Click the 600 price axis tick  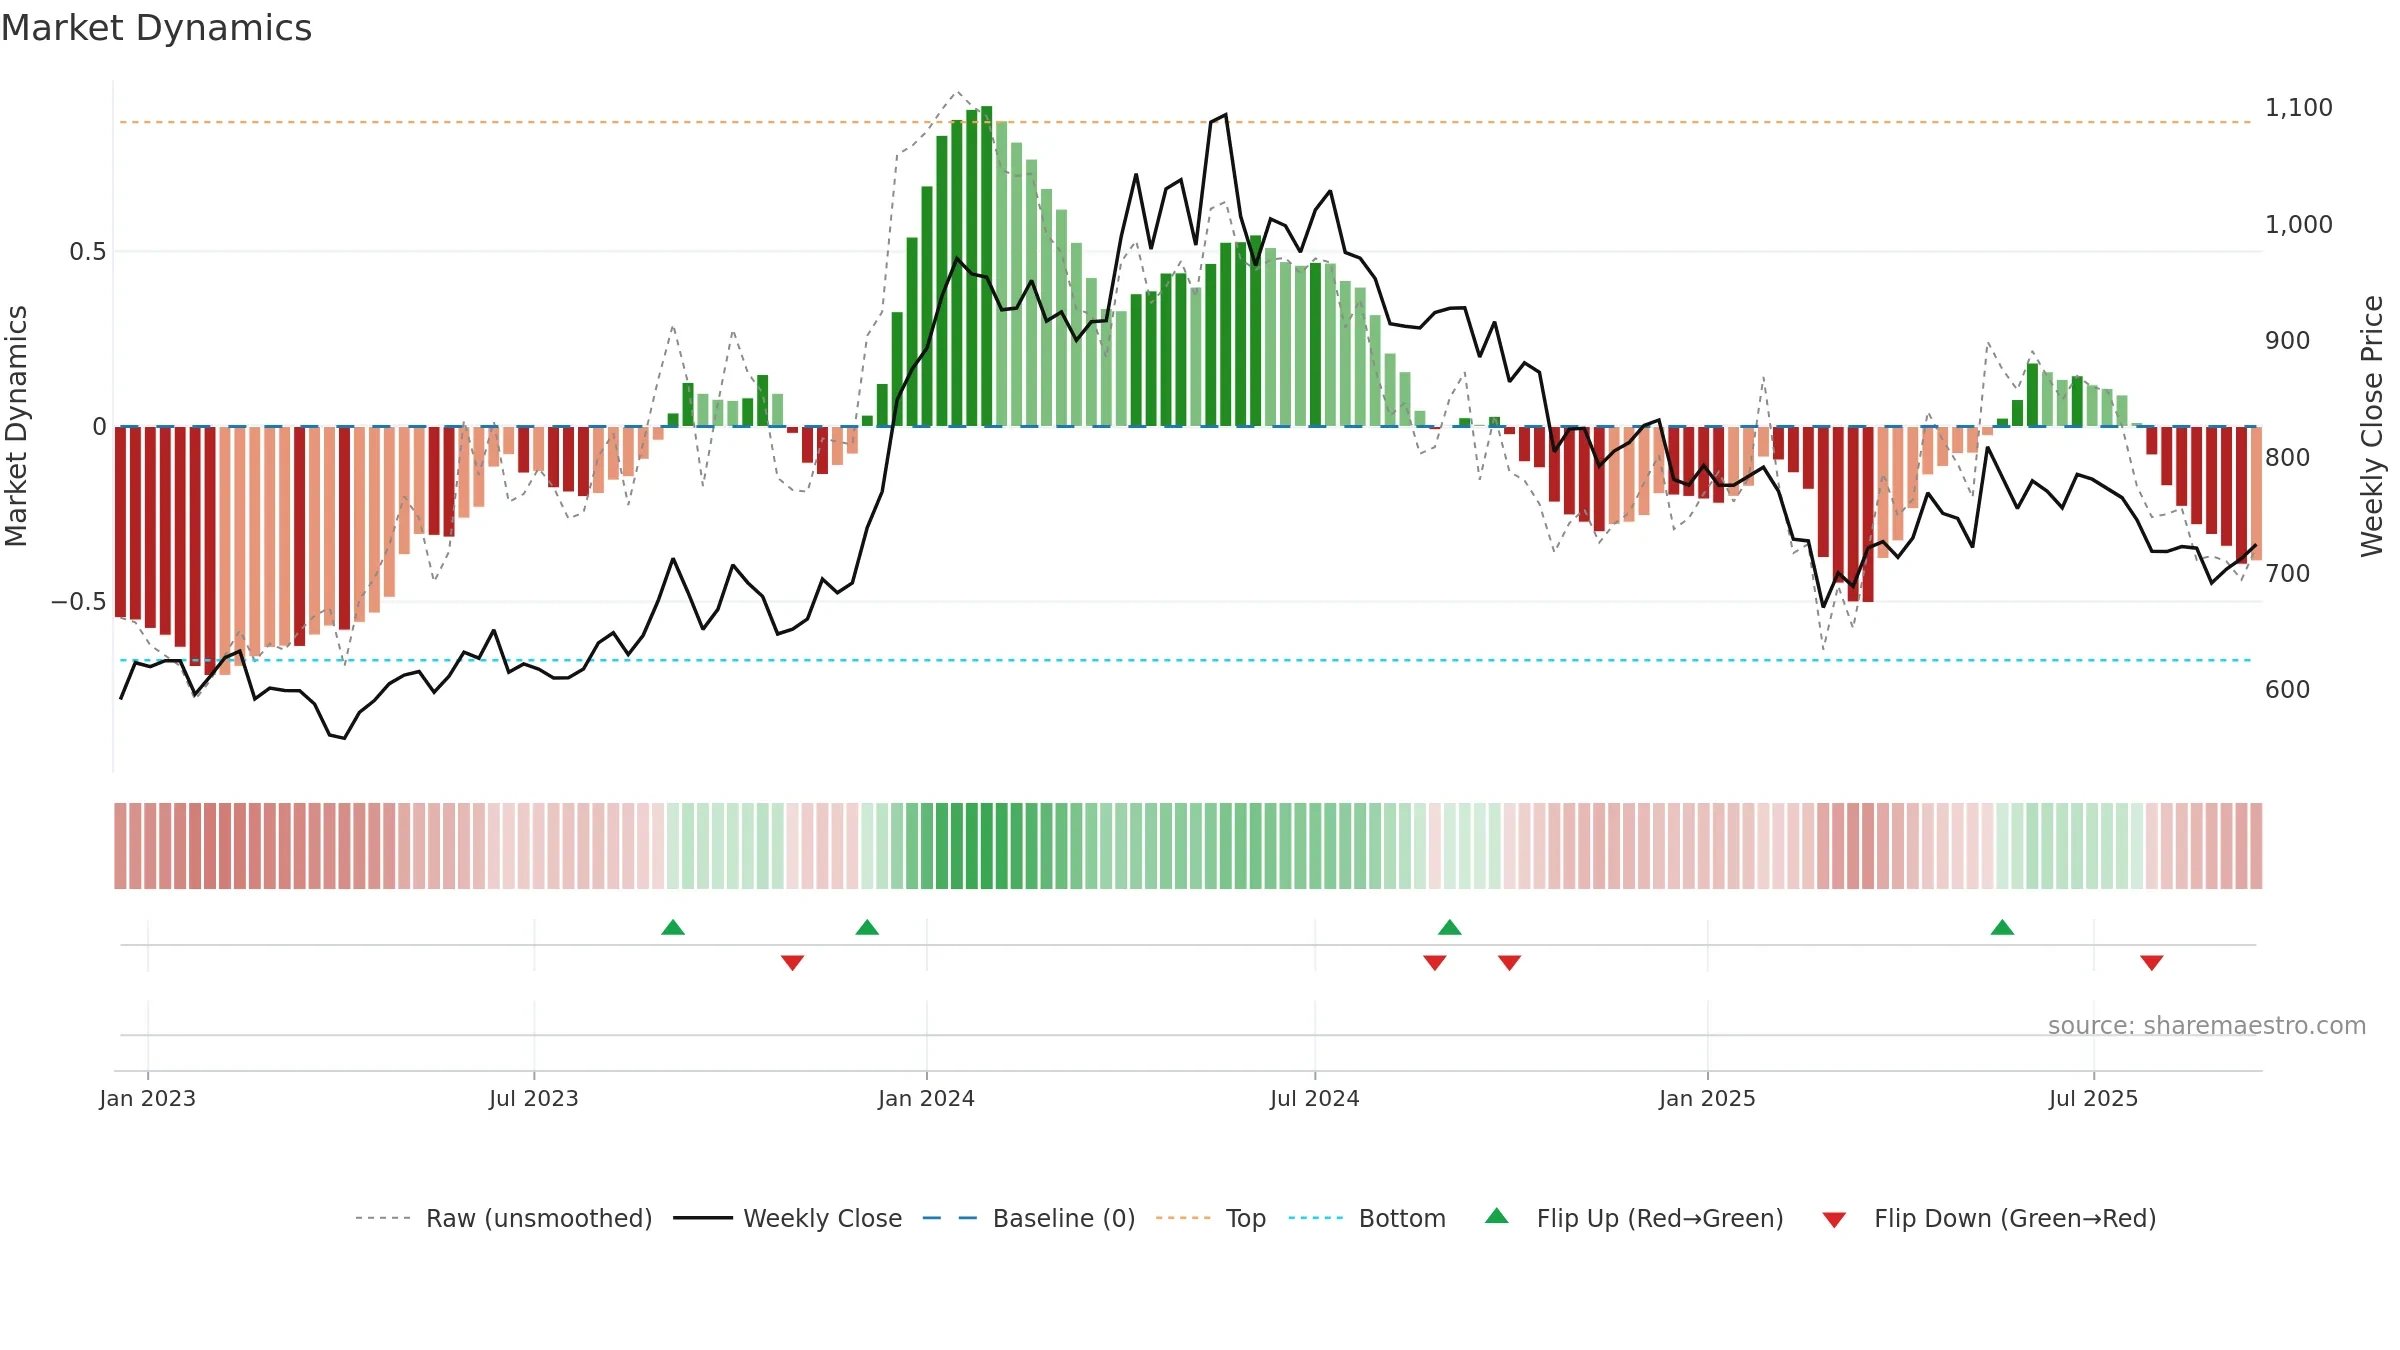[x=2288, y=690]
